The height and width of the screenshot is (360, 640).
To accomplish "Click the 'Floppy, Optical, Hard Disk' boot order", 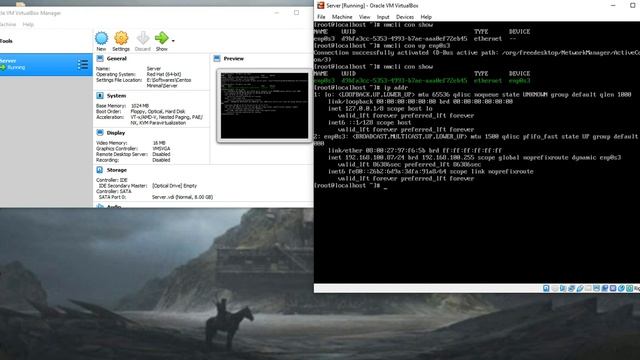I will (x=158, y=111).
